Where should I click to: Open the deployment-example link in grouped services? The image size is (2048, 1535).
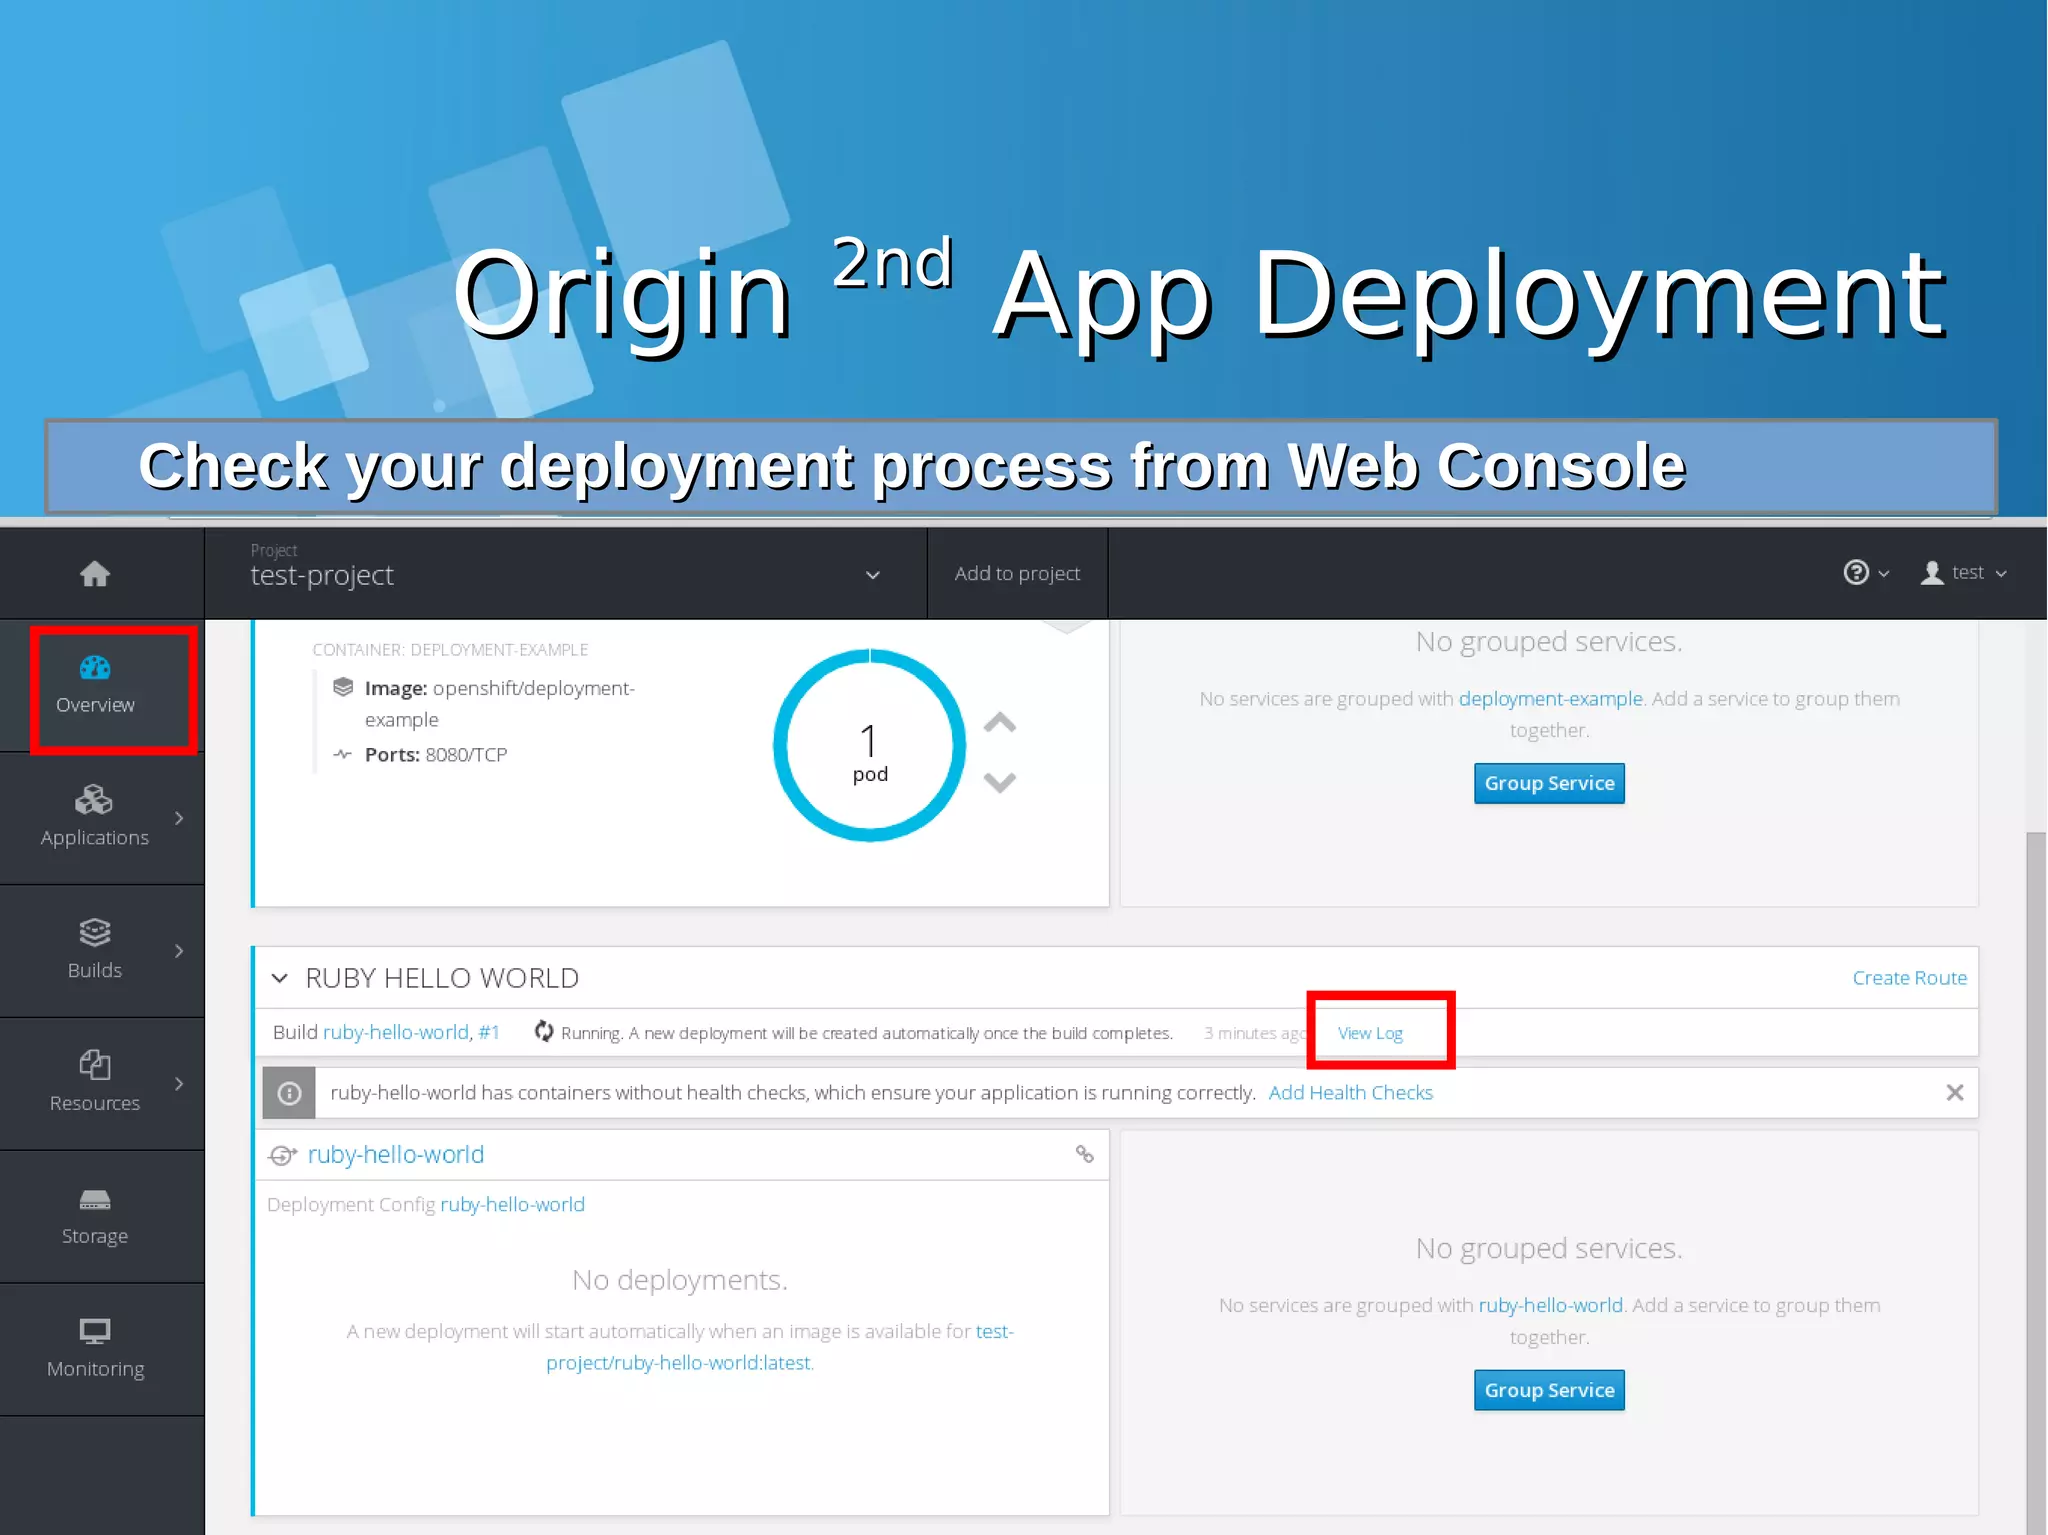[x=1550, y=699]
